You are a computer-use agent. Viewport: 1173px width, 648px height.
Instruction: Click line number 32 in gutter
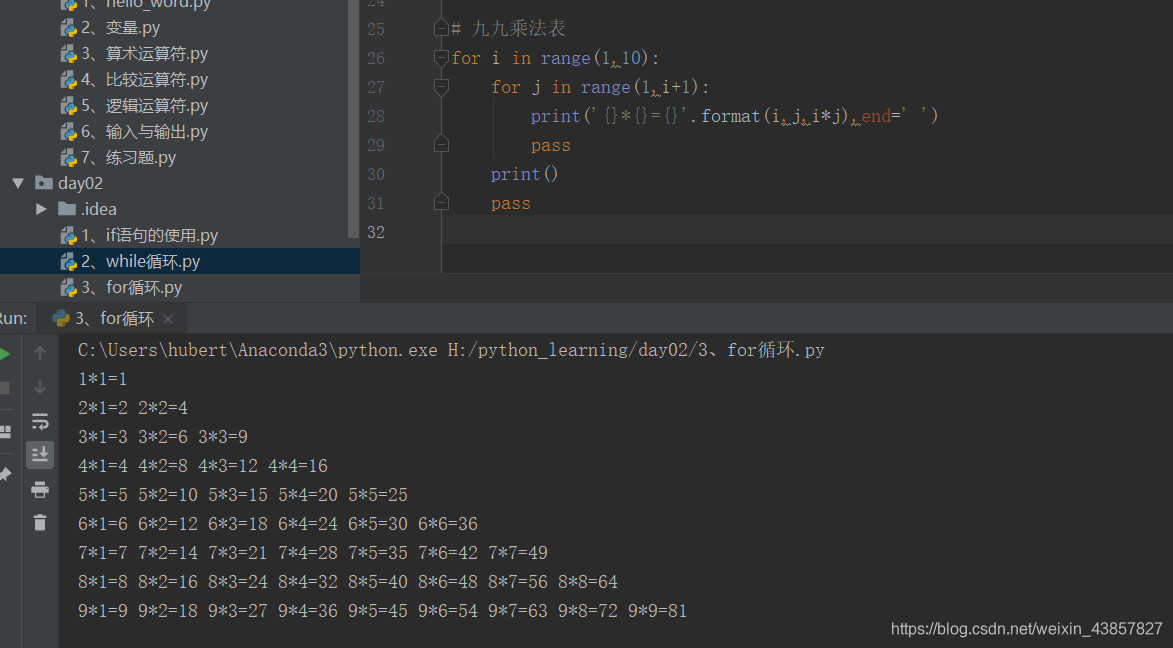pyautogui.click(x=376, y=232)
